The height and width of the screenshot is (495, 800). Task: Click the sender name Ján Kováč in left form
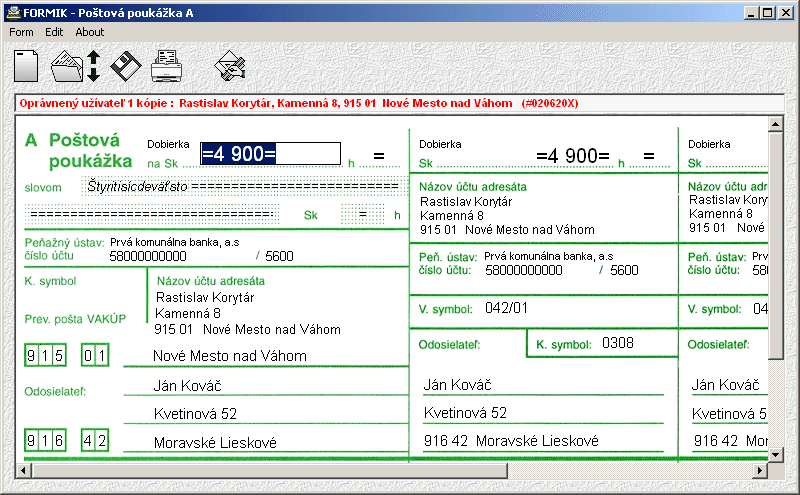click(187, 386)
